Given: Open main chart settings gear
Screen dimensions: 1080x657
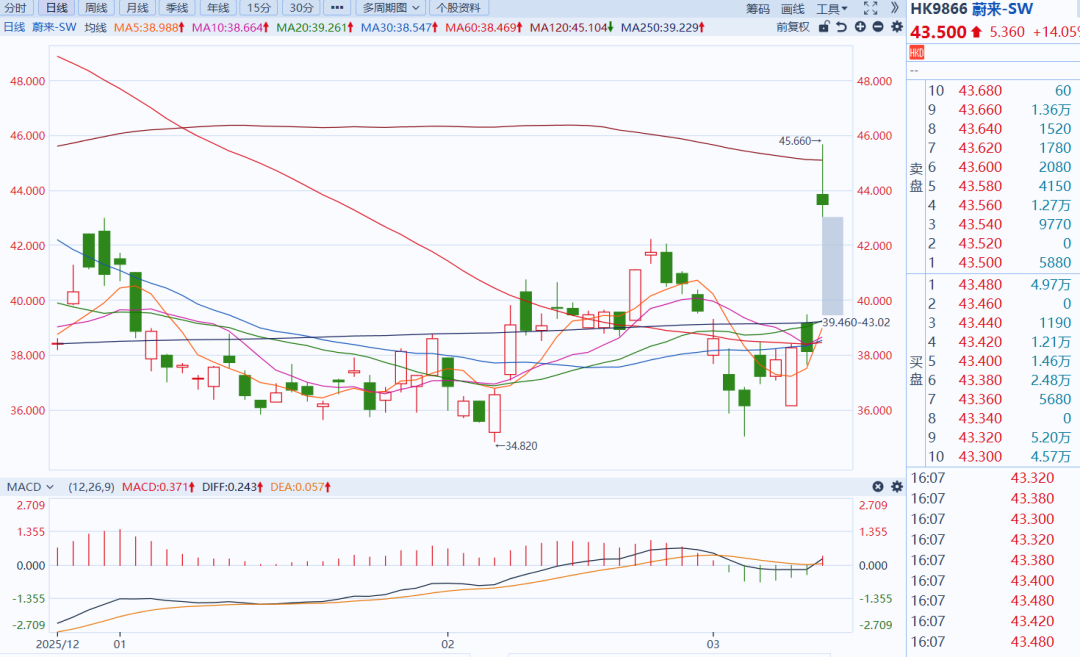Looking at the screenshot, I should tap(896, 27).
